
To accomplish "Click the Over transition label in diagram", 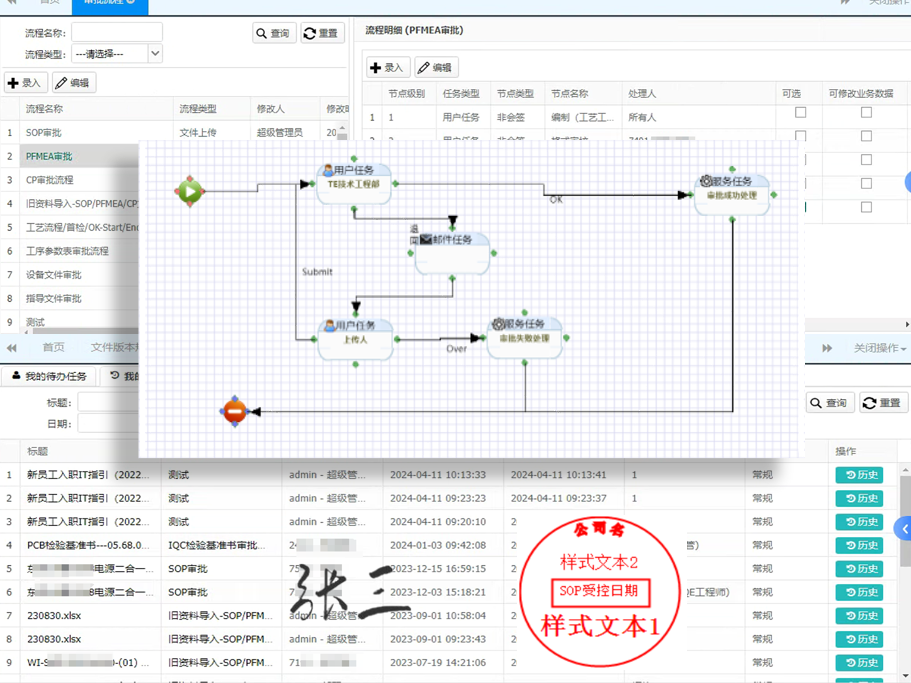I will [456, 348].
